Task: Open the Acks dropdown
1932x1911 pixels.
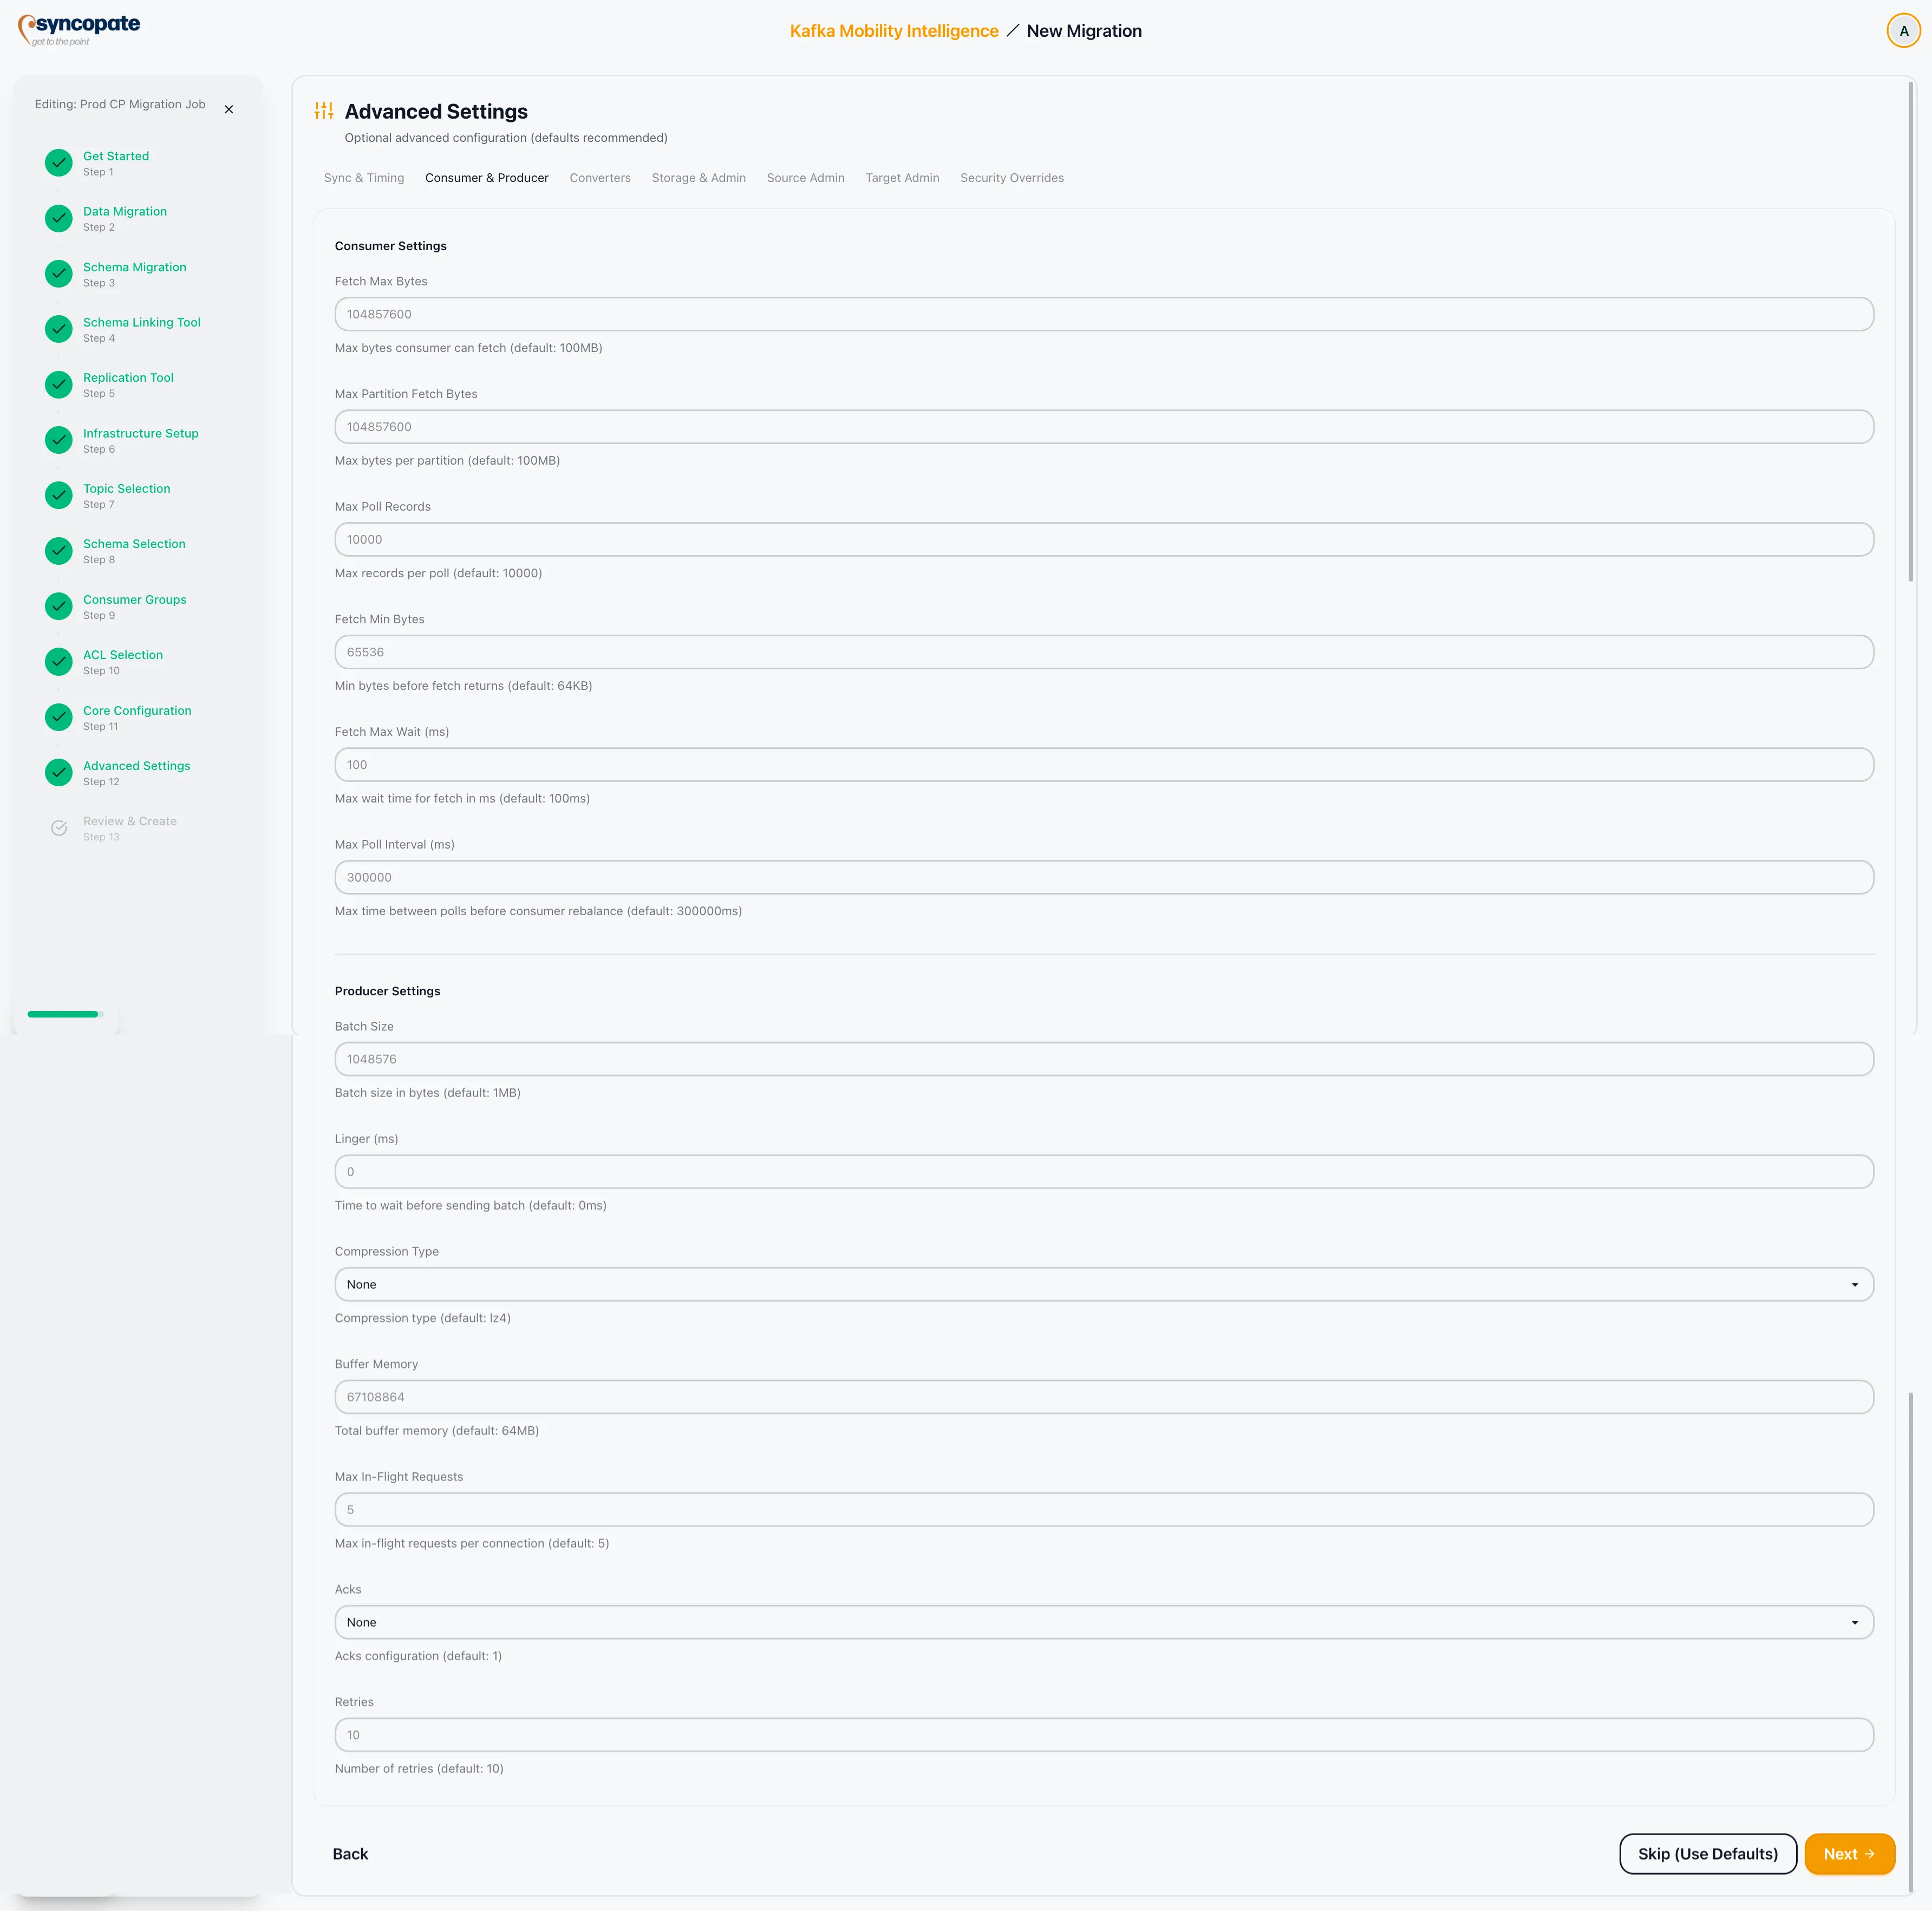Action: 1100,1622
